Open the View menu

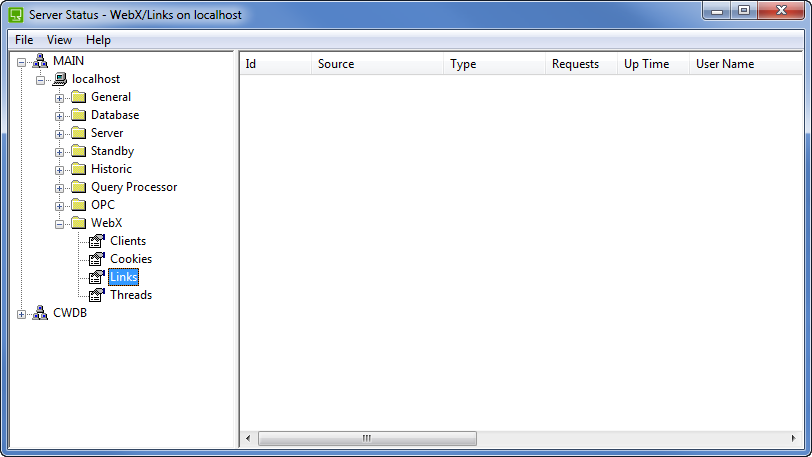click(x=59, y=40)
